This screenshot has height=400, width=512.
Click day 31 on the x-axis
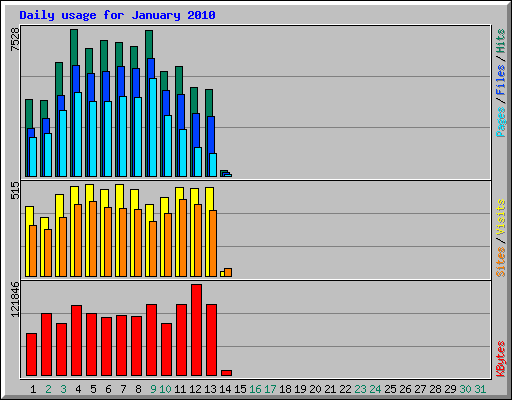coord(480,389)
